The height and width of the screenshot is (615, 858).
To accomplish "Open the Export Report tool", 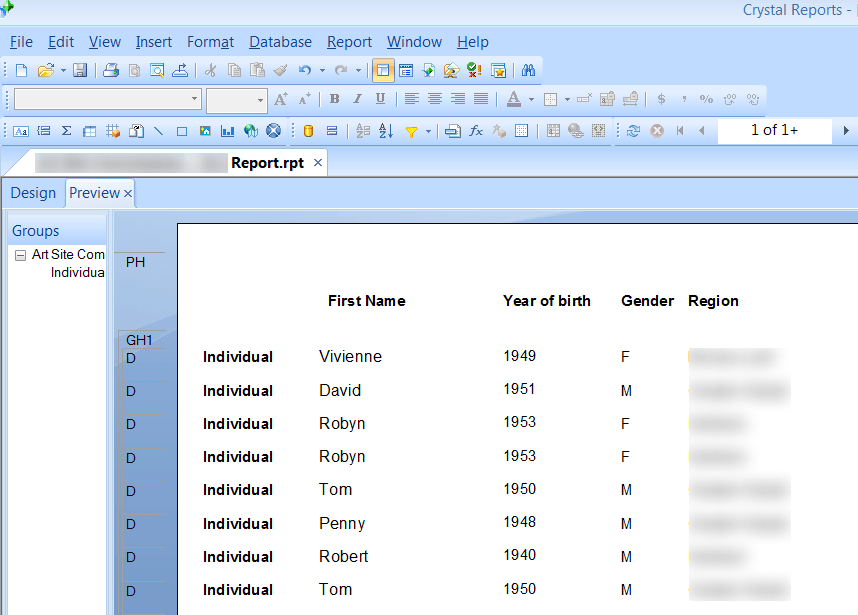I will tap(180, 70).
